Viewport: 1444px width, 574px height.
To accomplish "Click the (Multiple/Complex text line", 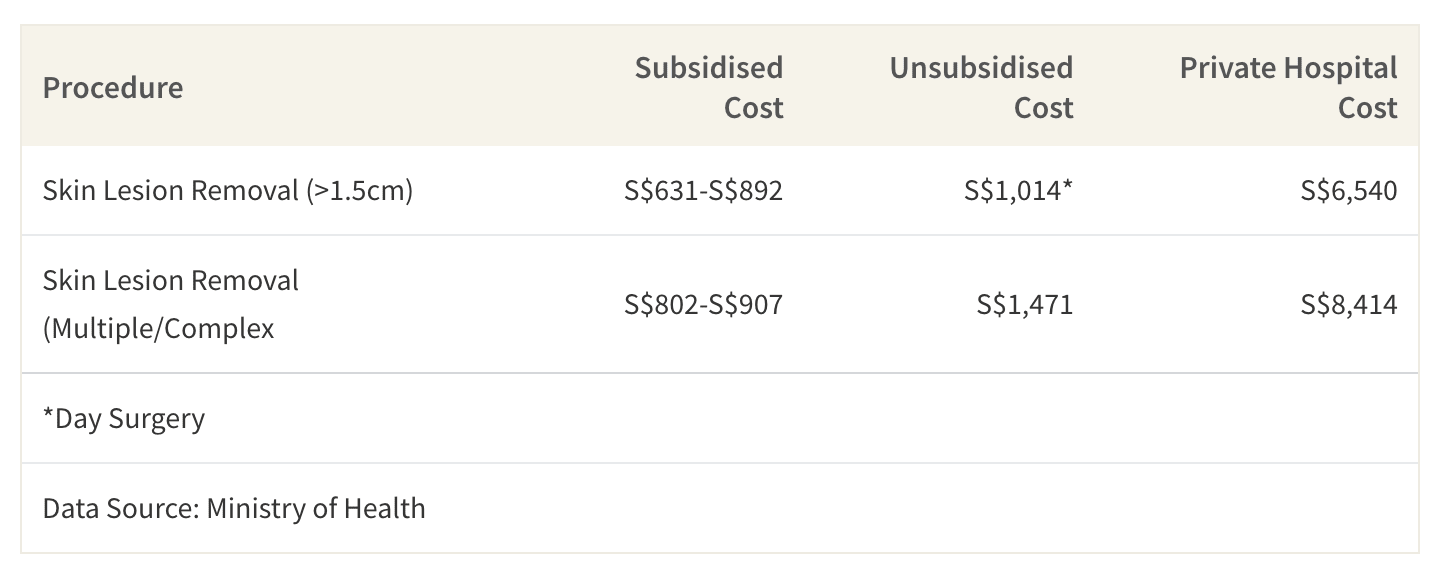I will click(159, 328).
